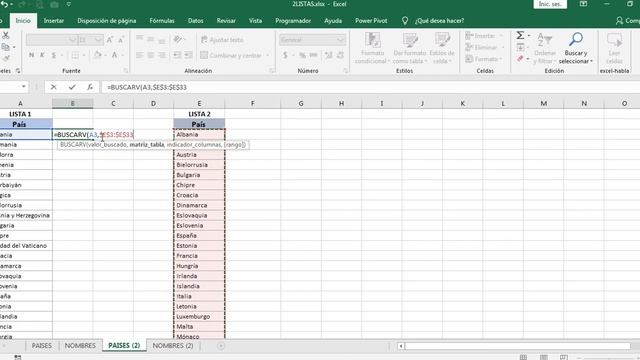Toggle Align Left
Screen dimensions: 640x360
(x=140, y=55)
